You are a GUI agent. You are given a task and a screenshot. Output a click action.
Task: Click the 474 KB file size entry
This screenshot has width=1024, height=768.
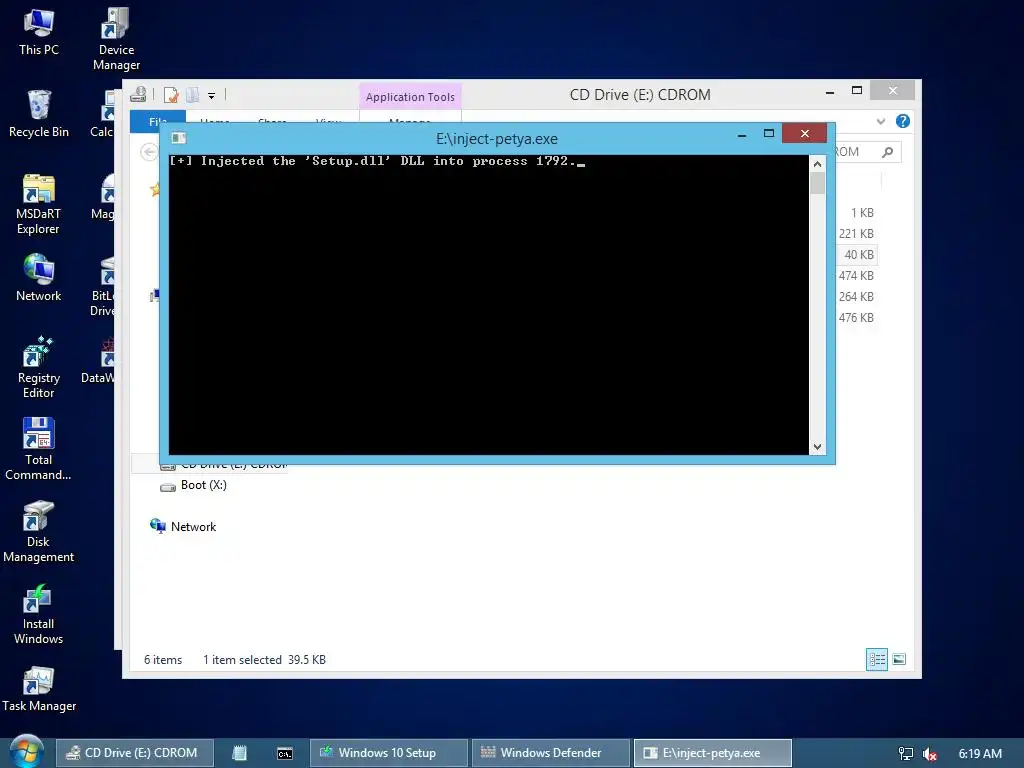pos(856,276)
